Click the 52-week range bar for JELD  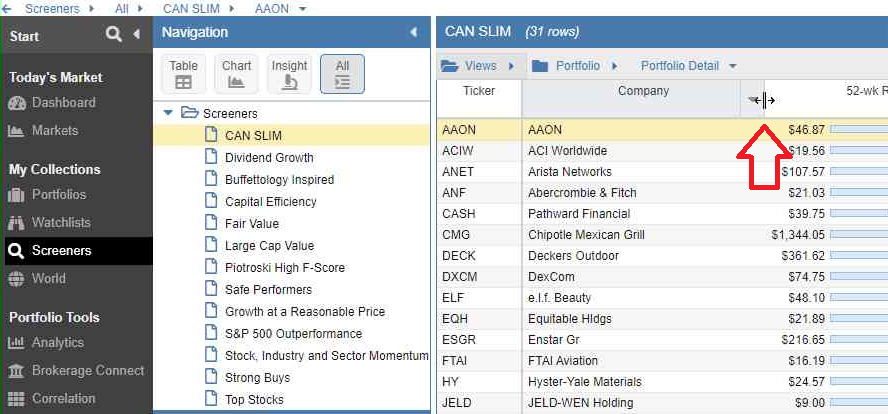tap(859, 403)
